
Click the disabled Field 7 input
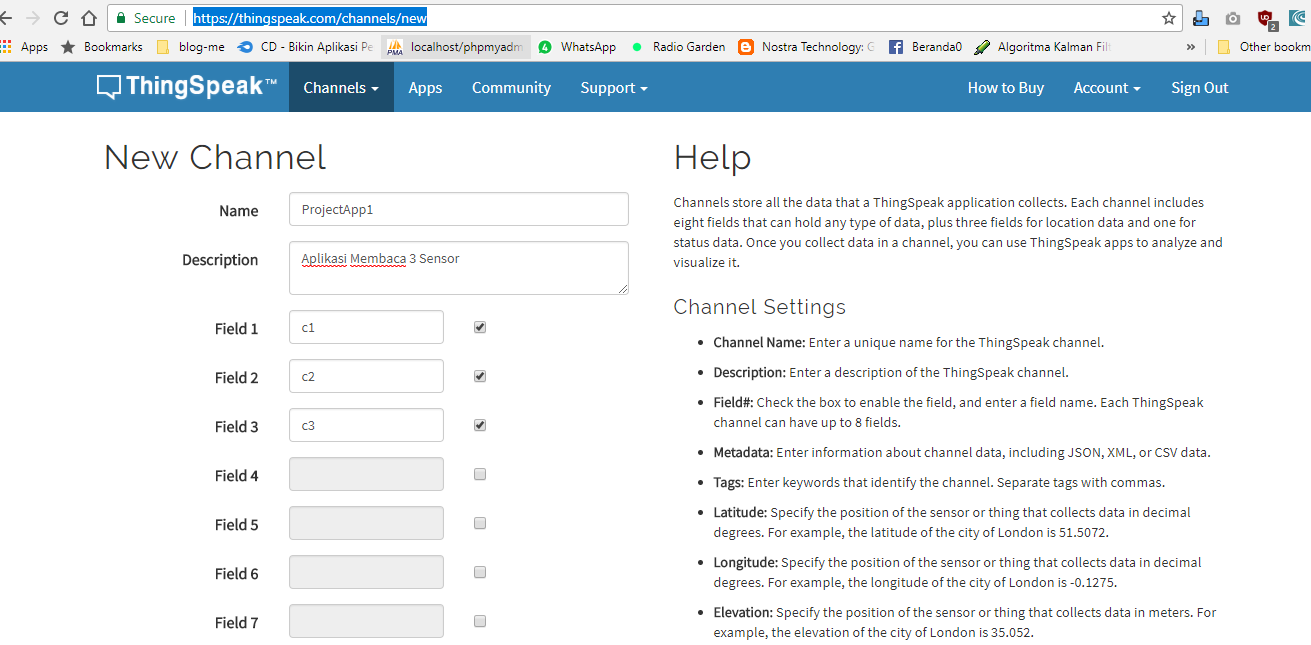click(x=366, y=621)
